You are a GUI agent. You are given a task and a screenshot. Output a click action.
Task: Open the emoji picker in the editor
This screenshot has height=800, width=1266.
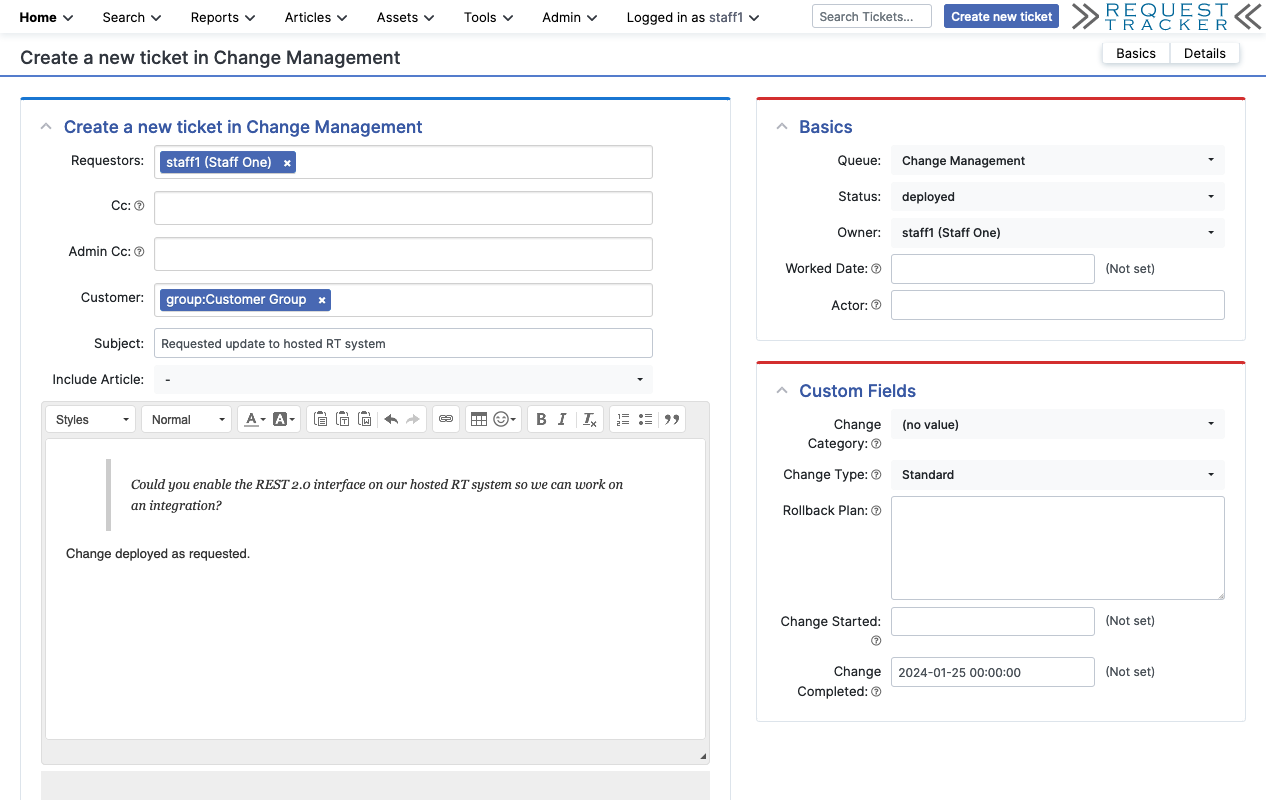pyautogui.click(x=500, y=419)
